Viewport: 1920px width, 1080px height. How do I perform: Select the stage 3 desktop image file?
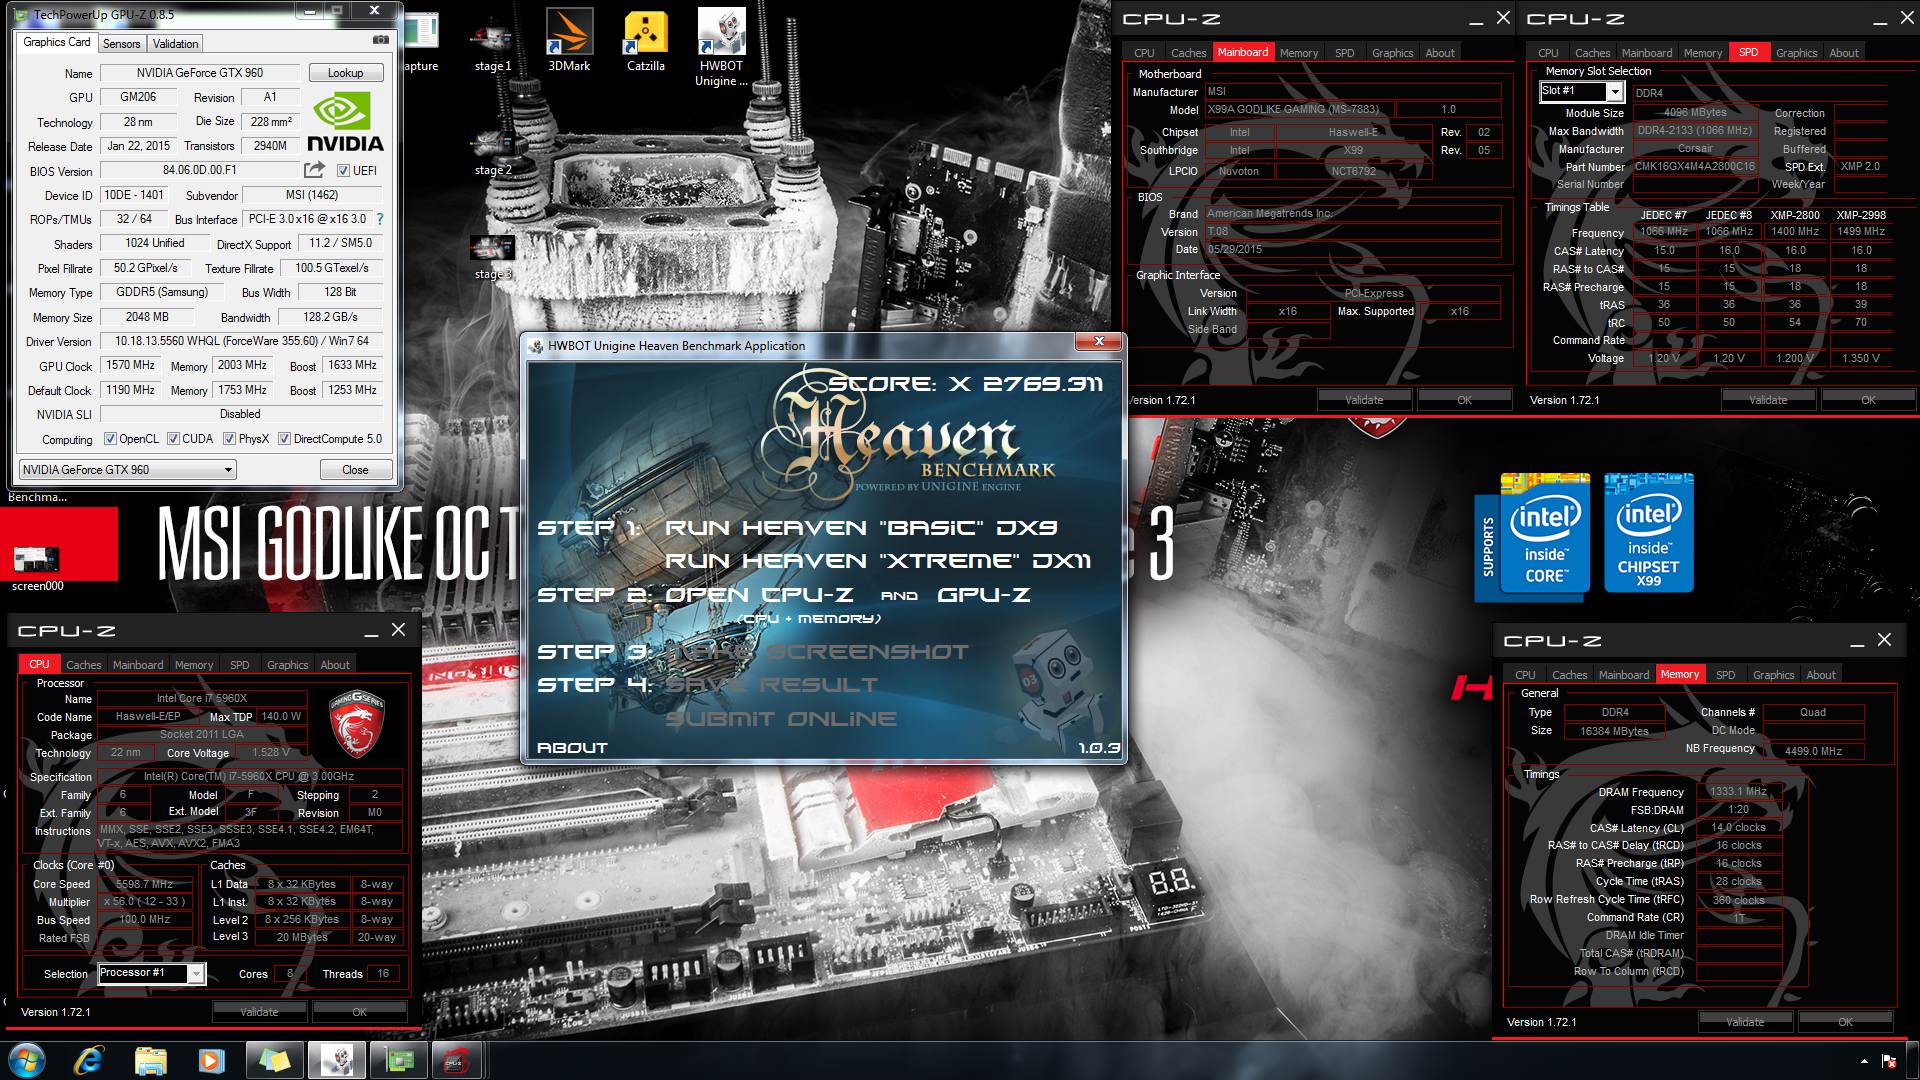492,257
